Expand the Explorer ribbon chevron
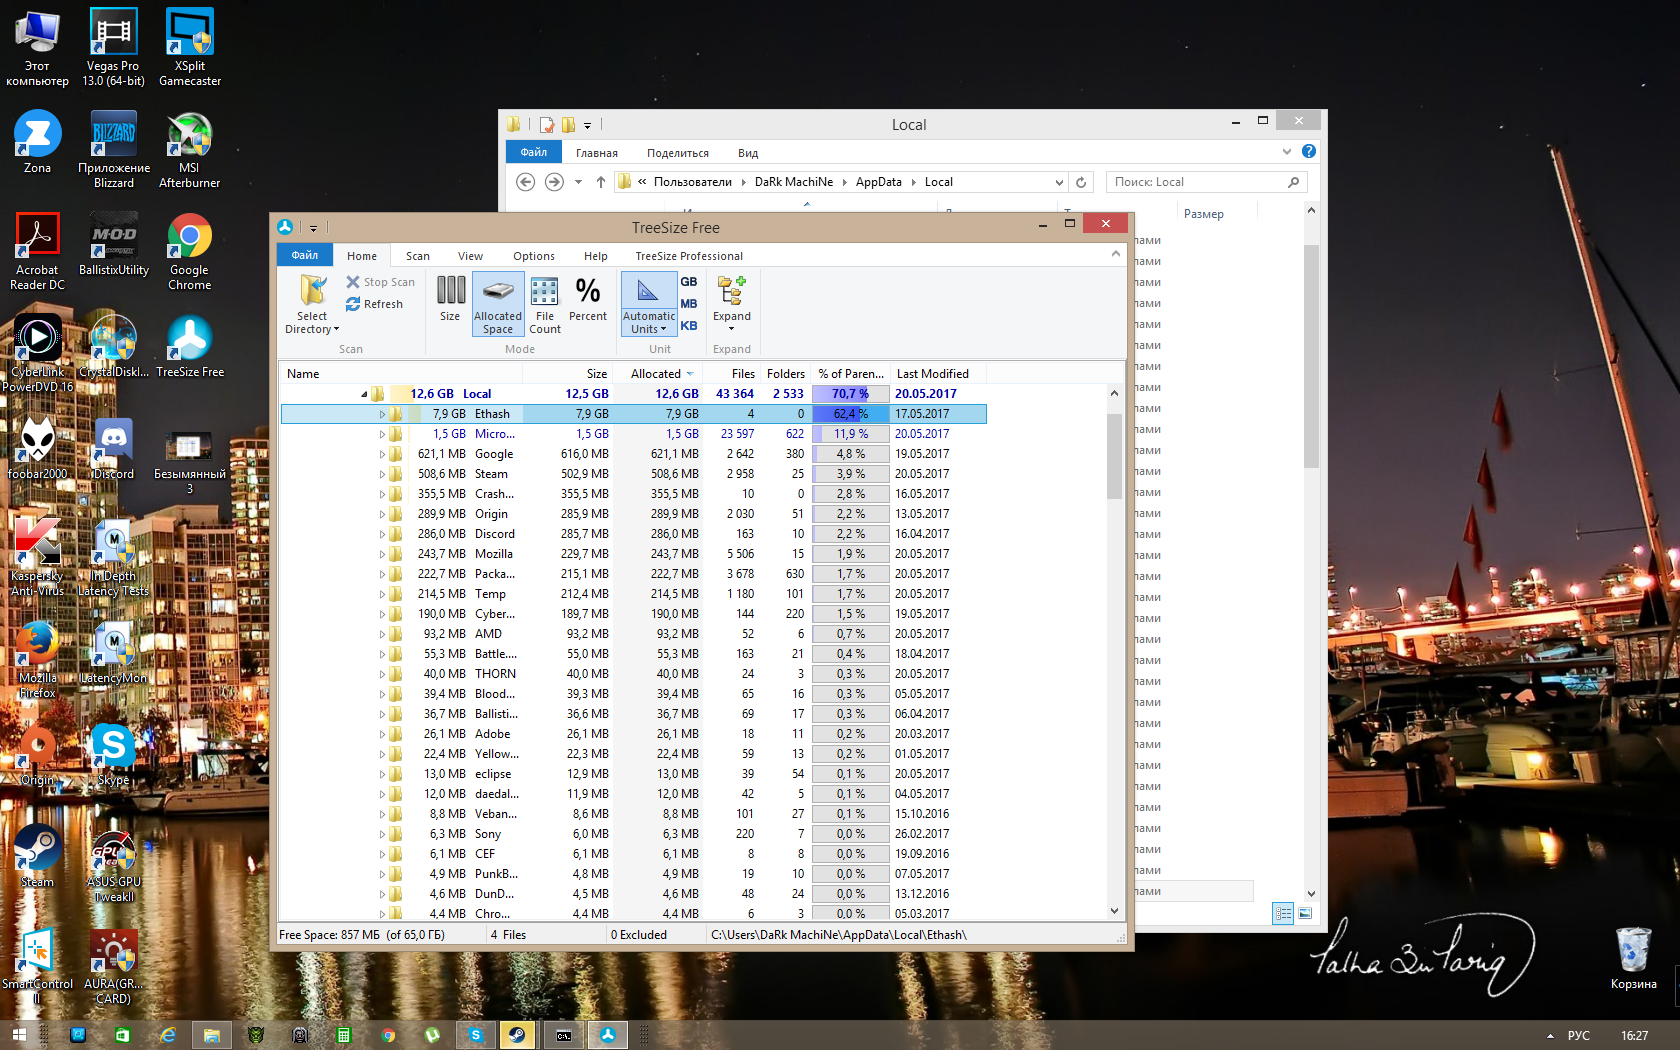Viewport: 1680px width, 1050px height. tap(1287, 152)
